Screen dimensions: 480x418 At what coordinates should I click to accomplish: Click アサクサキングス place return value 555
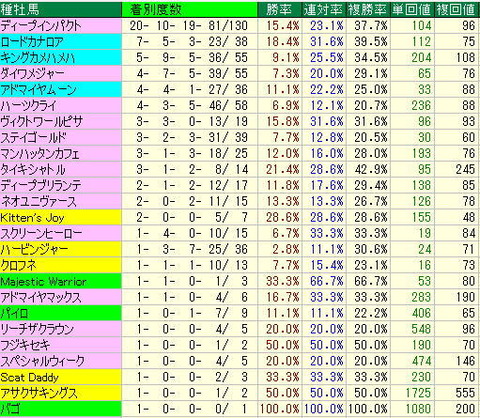pos(465,394)
